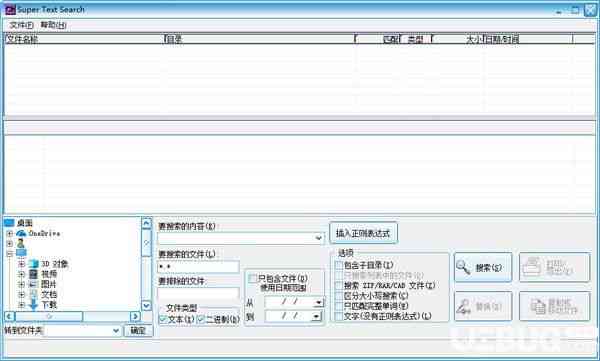This screenshot has width=600, height=361.
Task: Open the 要搜索的内容 combo box dropdown
Action: (x=318, y=238)
